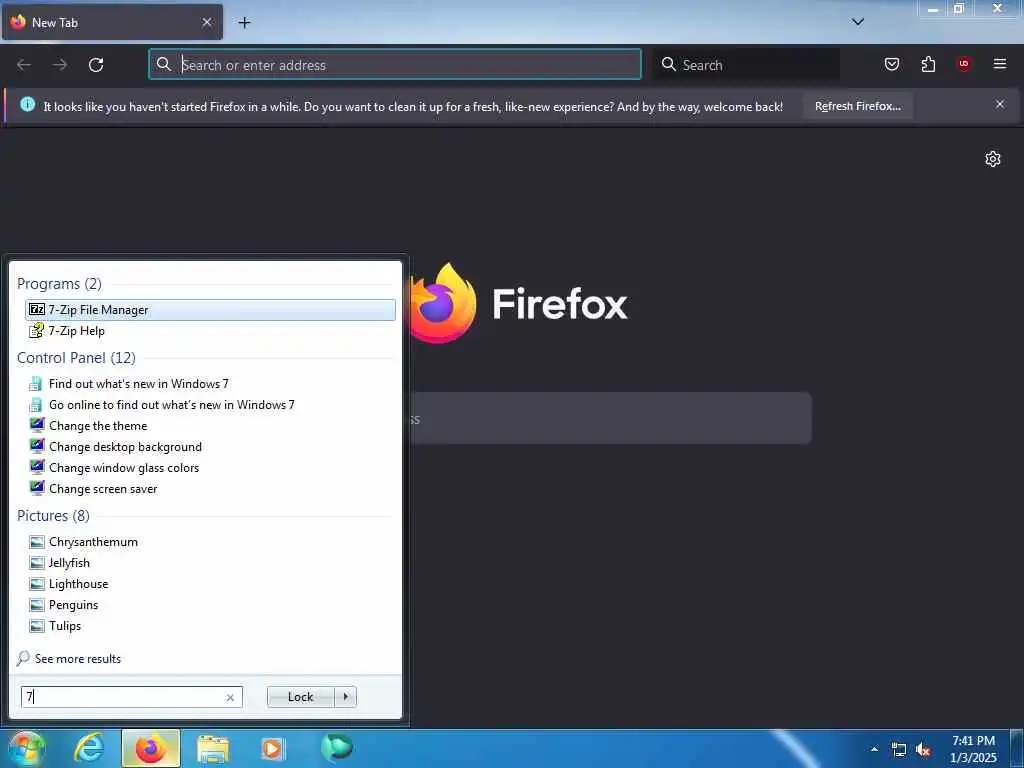The image size is (1024, 768).
Task: Expand the shutdown options arrow beside Lock
Action: [345, 697]
